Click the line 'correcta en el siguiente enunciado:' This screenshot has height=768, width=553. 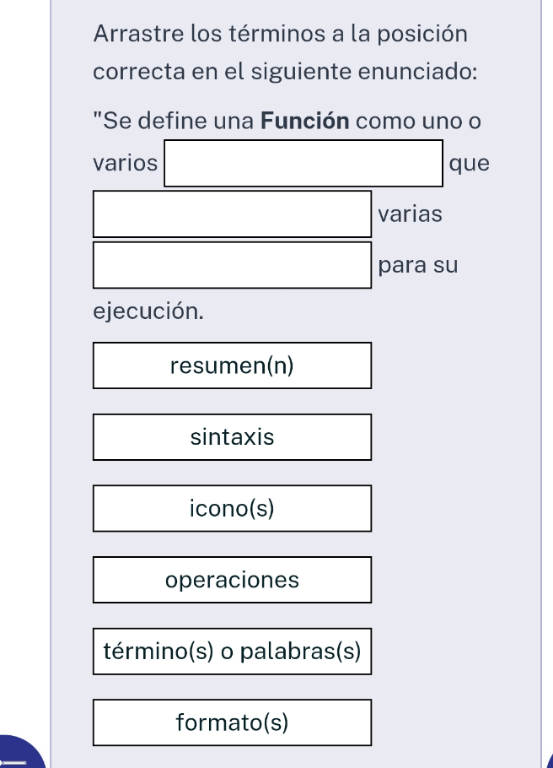[285, 72]
